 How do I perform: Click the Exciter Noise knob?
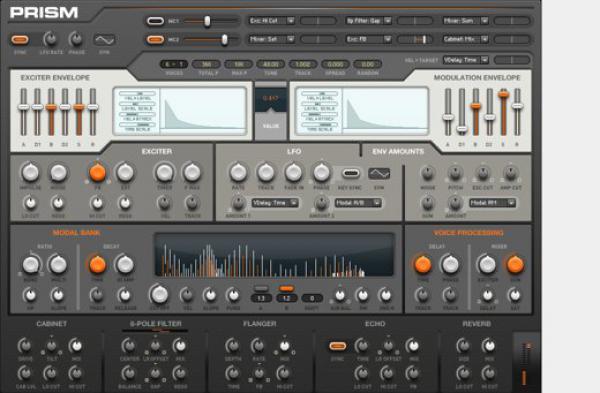click(59, 173)
